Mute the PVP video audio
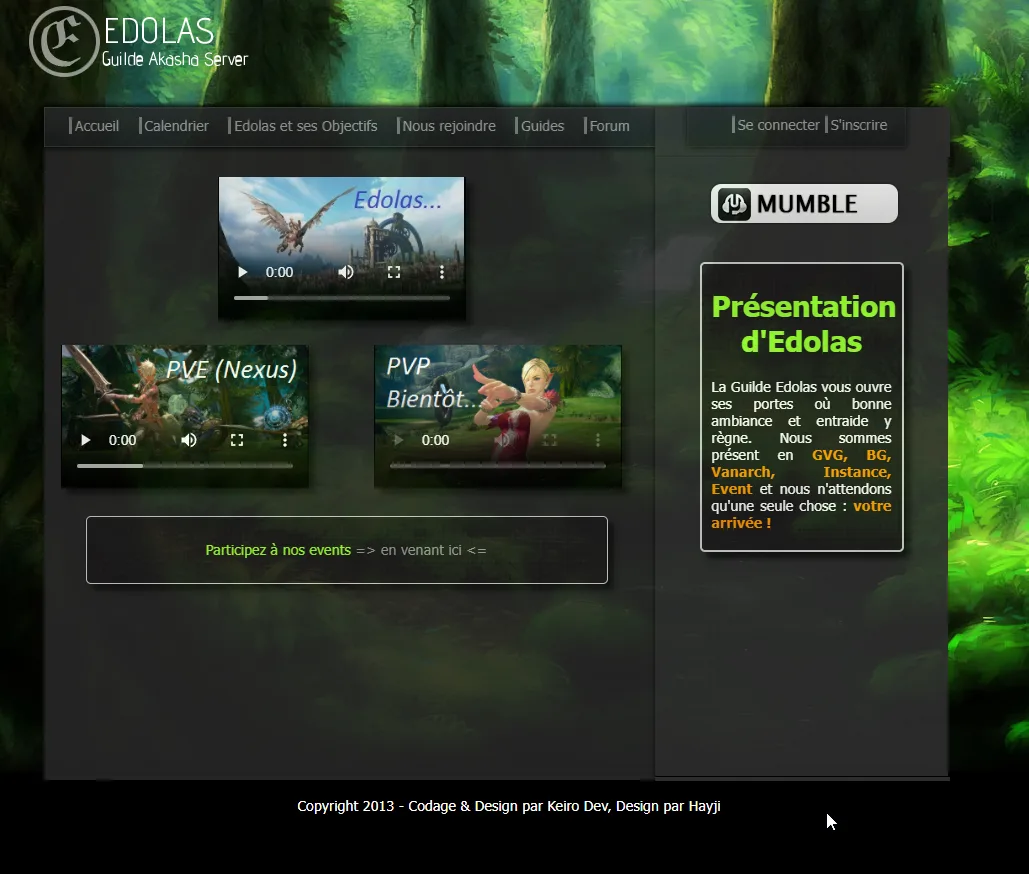 pos(502,439)
